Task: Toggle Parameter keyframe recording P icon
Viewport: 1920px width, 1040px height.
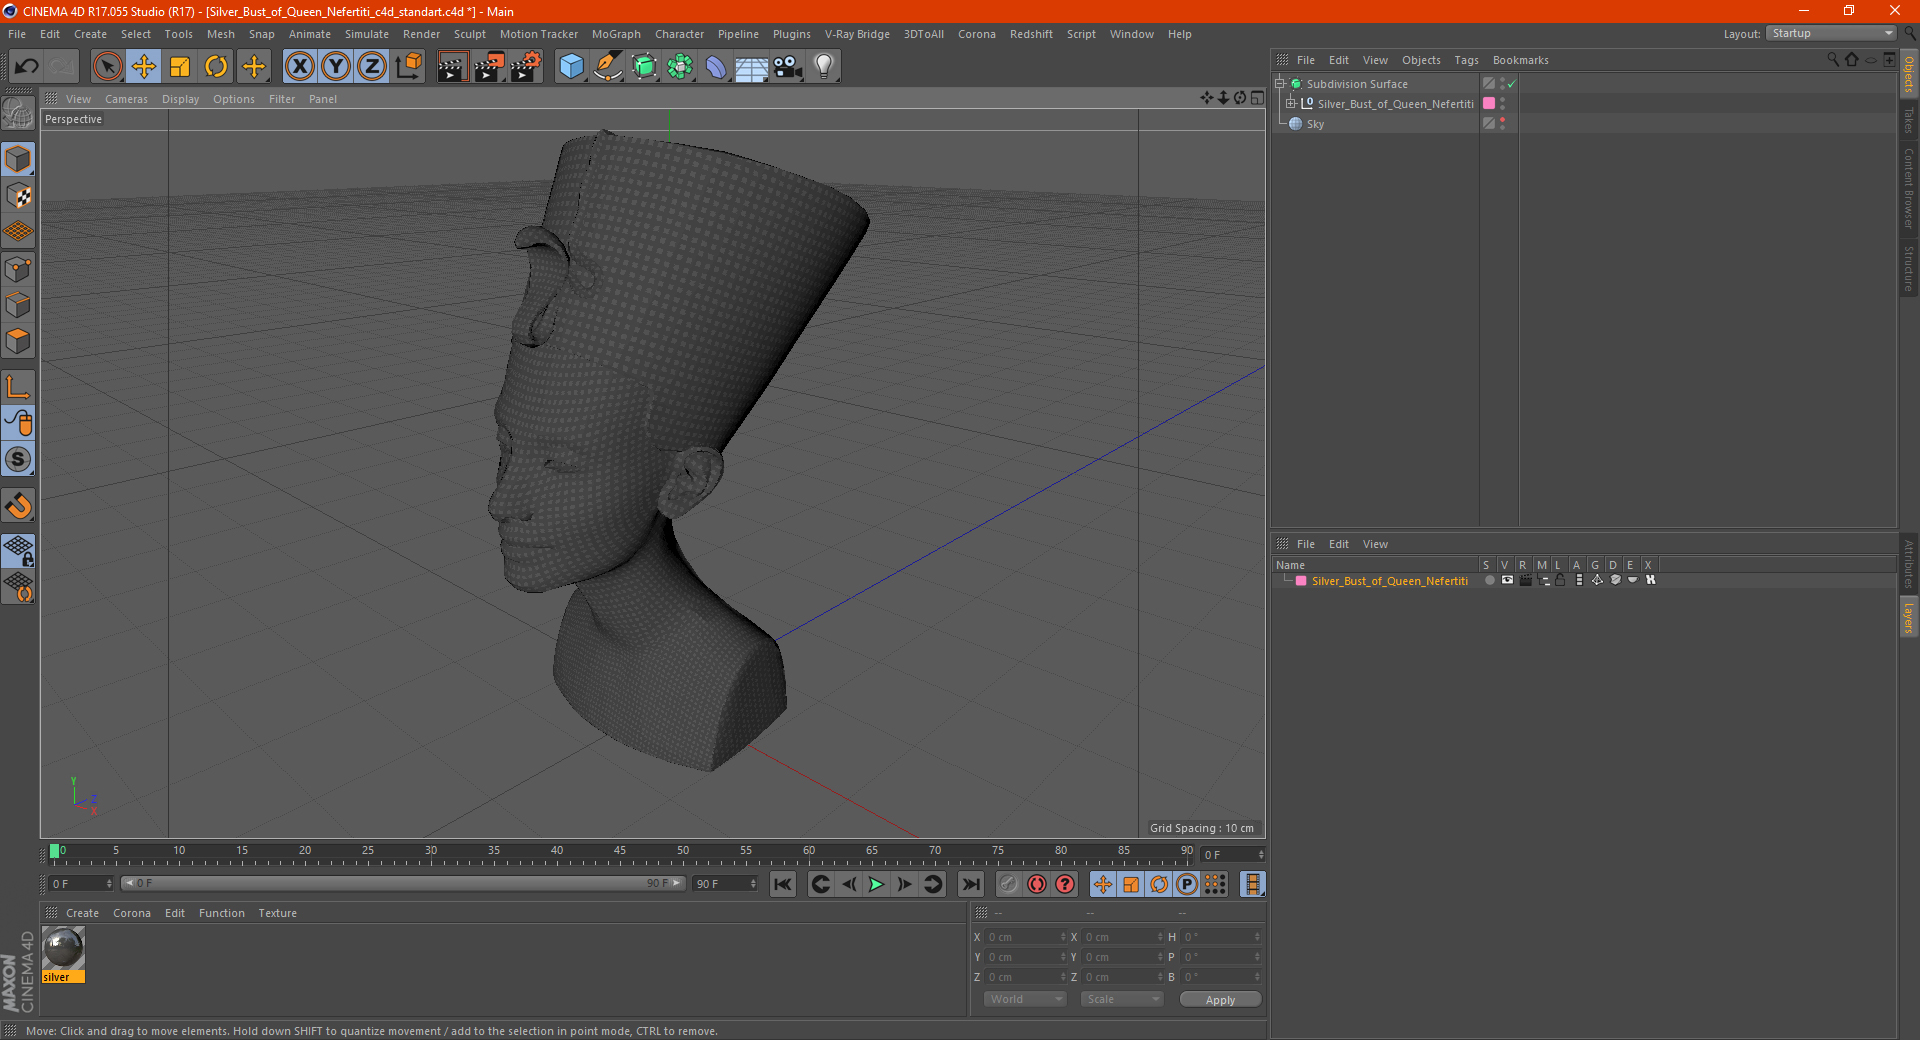Action: click(1187, 884)
